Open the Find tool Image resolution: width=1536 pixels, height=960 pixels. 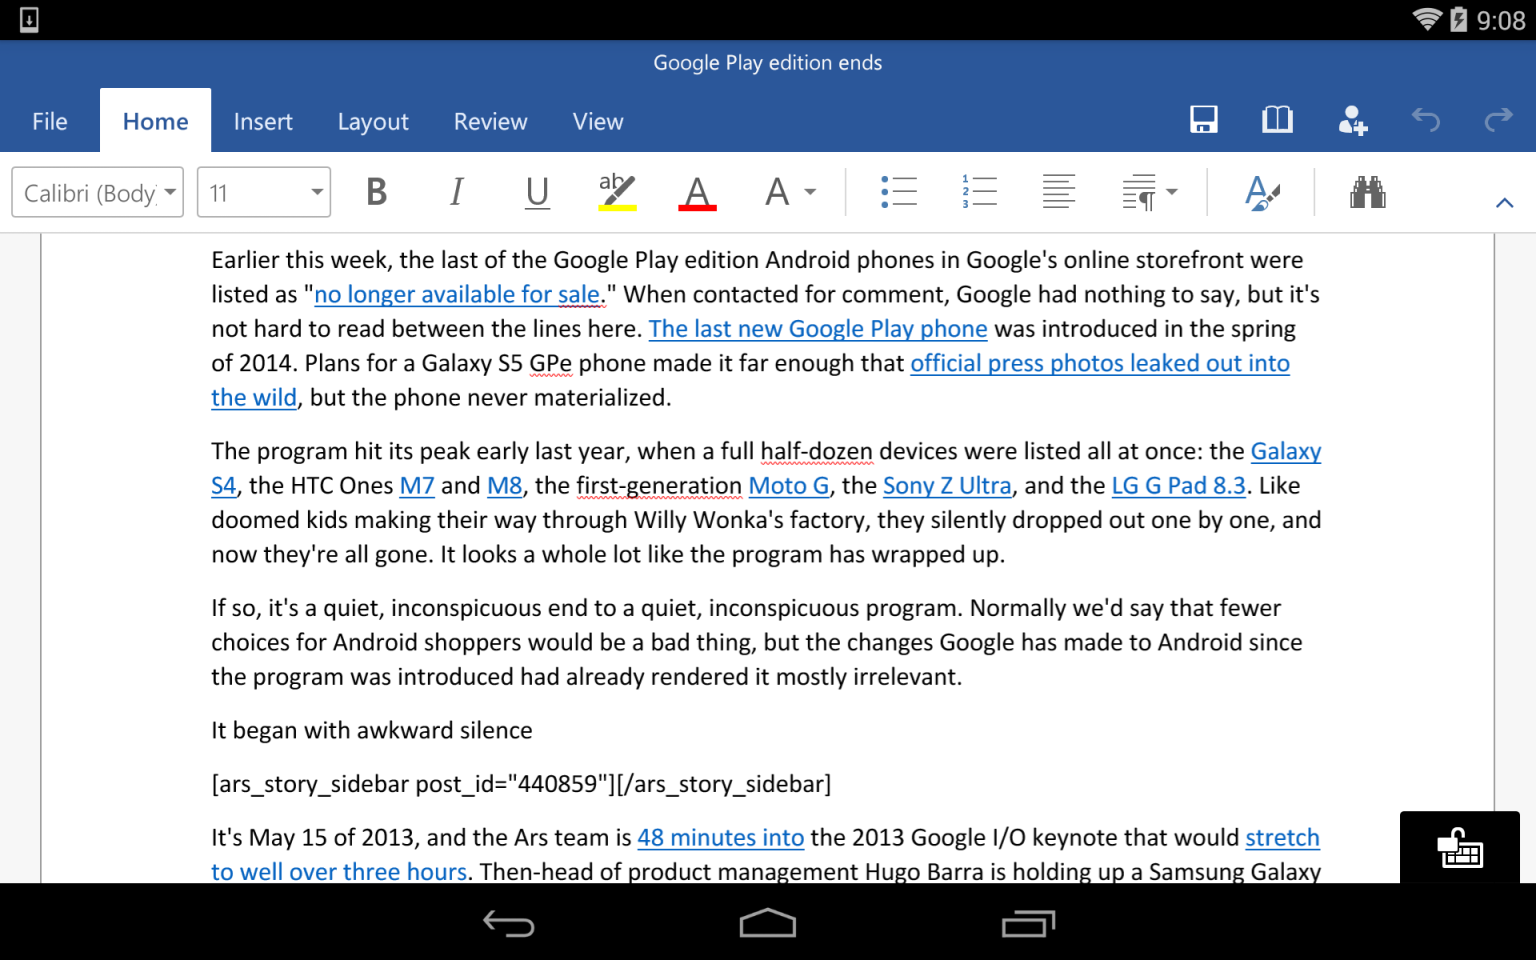point(1368,192)
